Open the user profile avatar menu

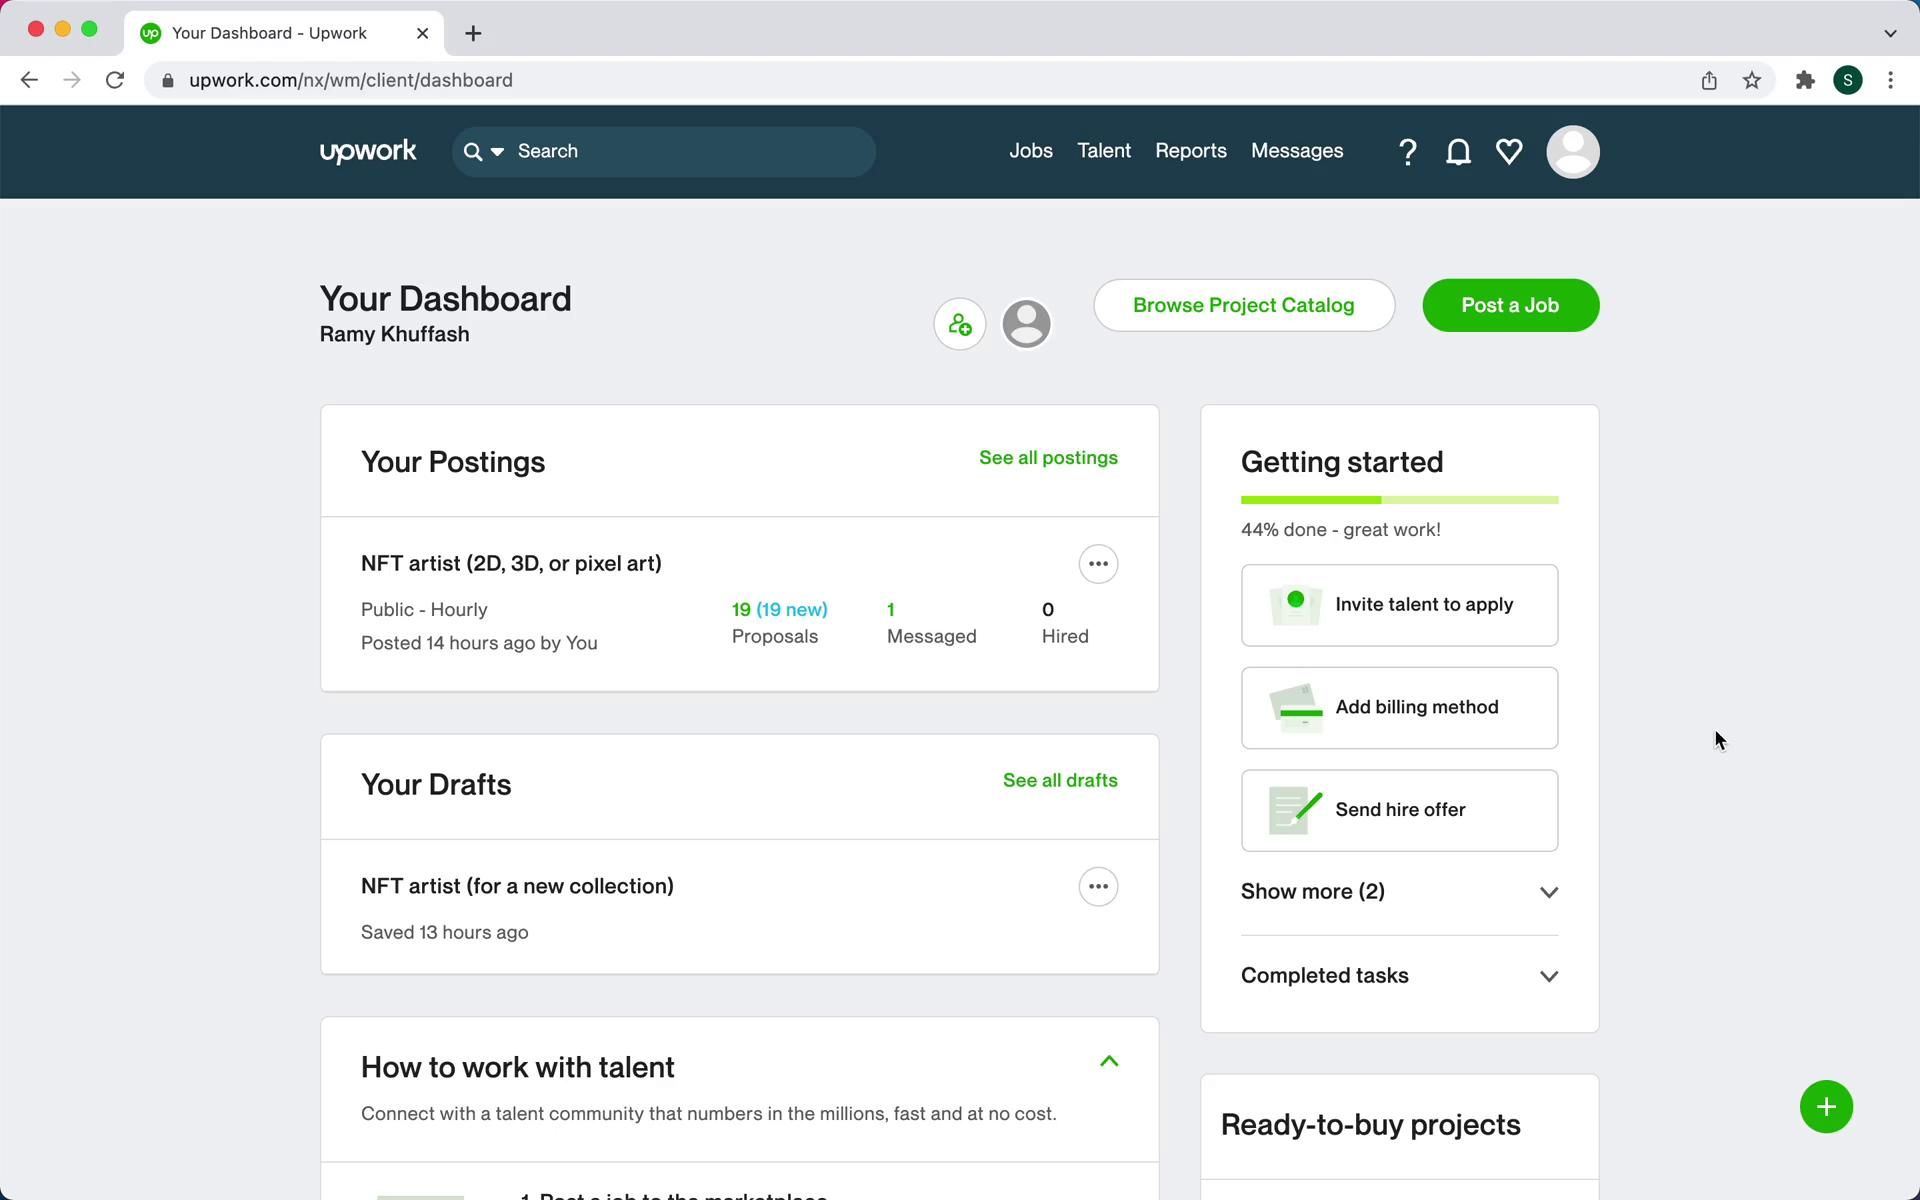[1572, 152]
